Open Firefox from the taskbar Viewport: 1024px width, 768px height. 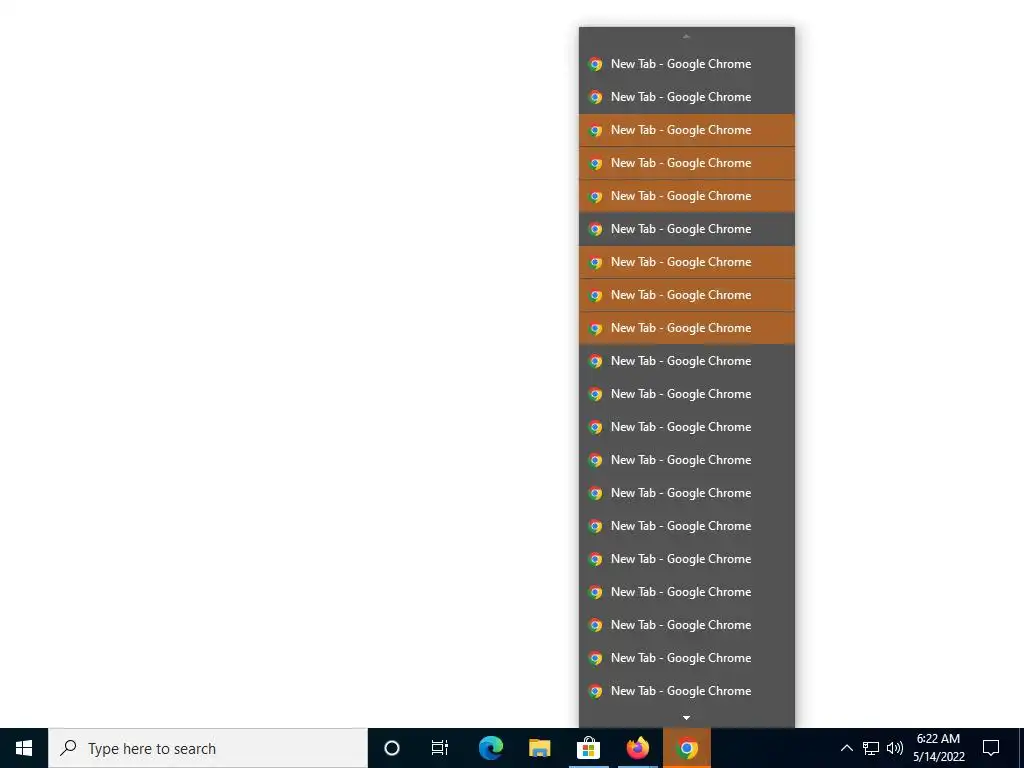[x=637, y=748]
